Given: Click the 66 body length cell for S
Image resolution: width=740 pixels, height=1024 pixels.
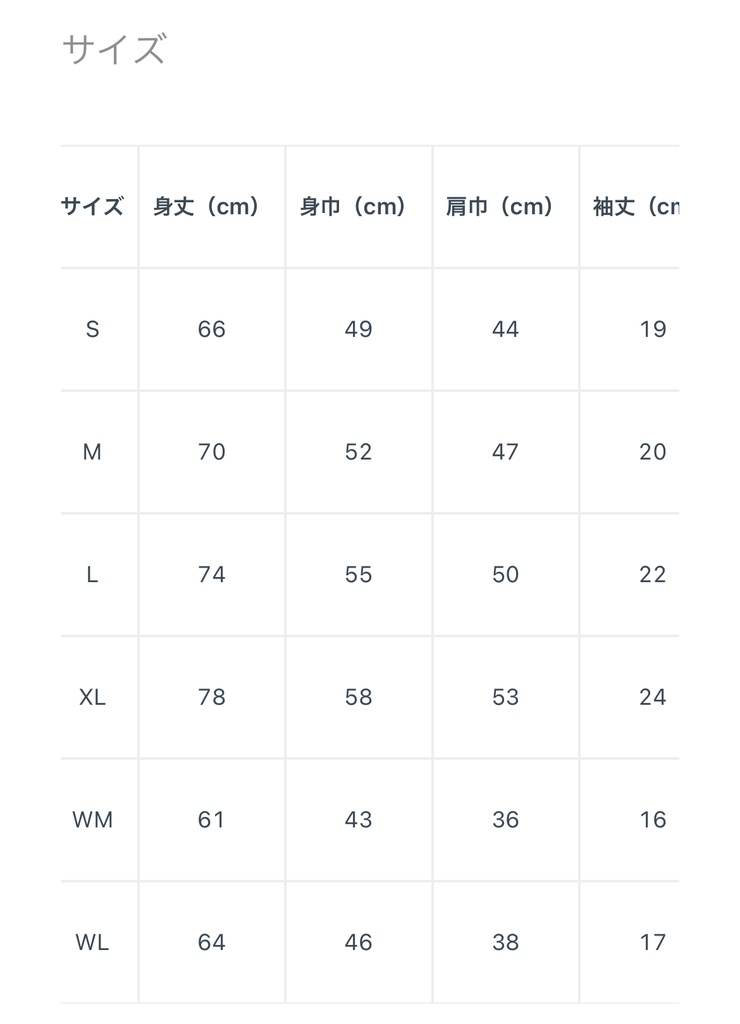Looking at the screenshot, I should [212, 330].
